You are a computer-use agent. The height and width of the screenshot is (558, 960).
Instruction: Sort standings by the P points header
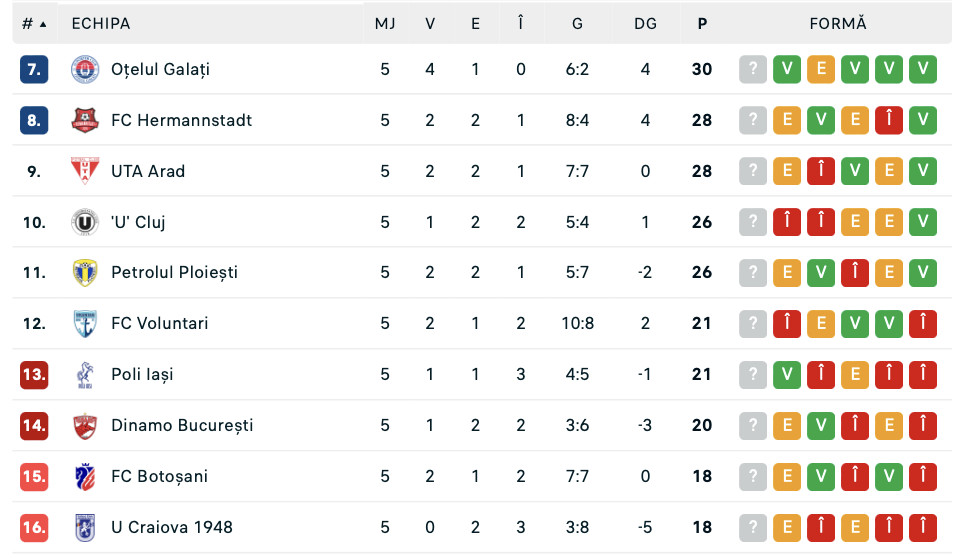[702, 24]
